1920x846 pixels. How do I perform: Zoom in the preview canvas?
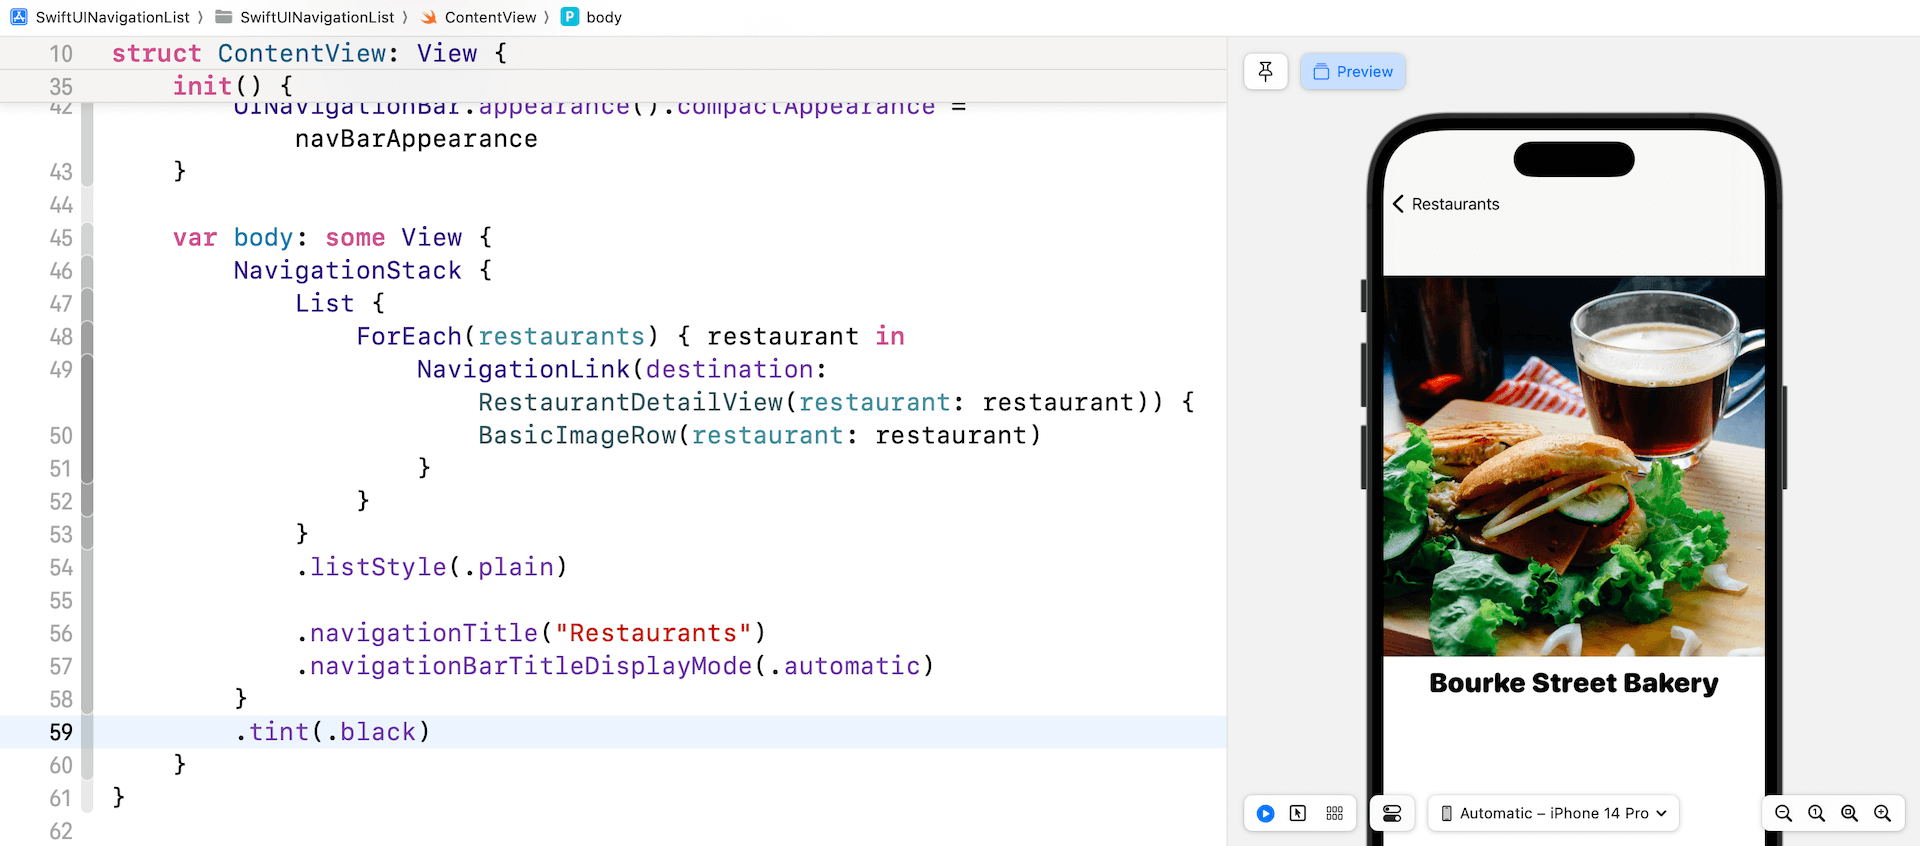[x=1882, y=813]
